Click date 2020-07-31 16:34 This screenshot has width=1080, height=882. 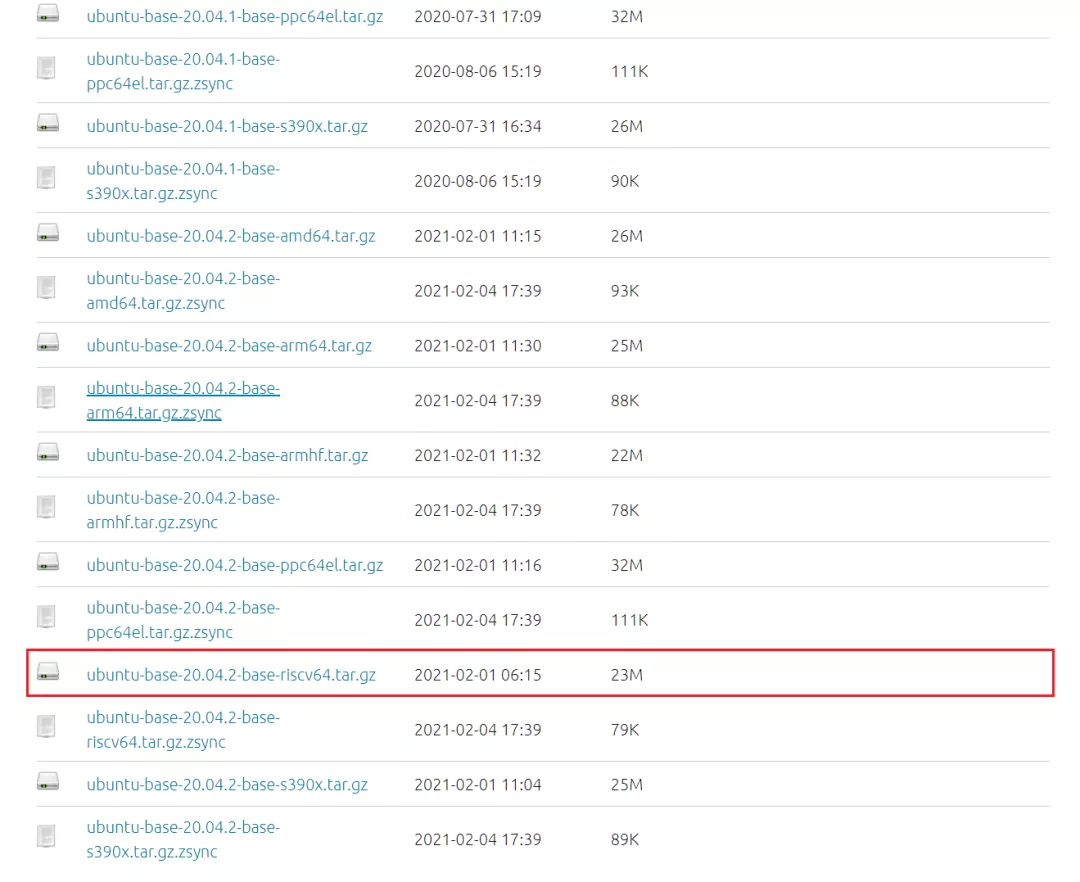click(x=478, y=126)
